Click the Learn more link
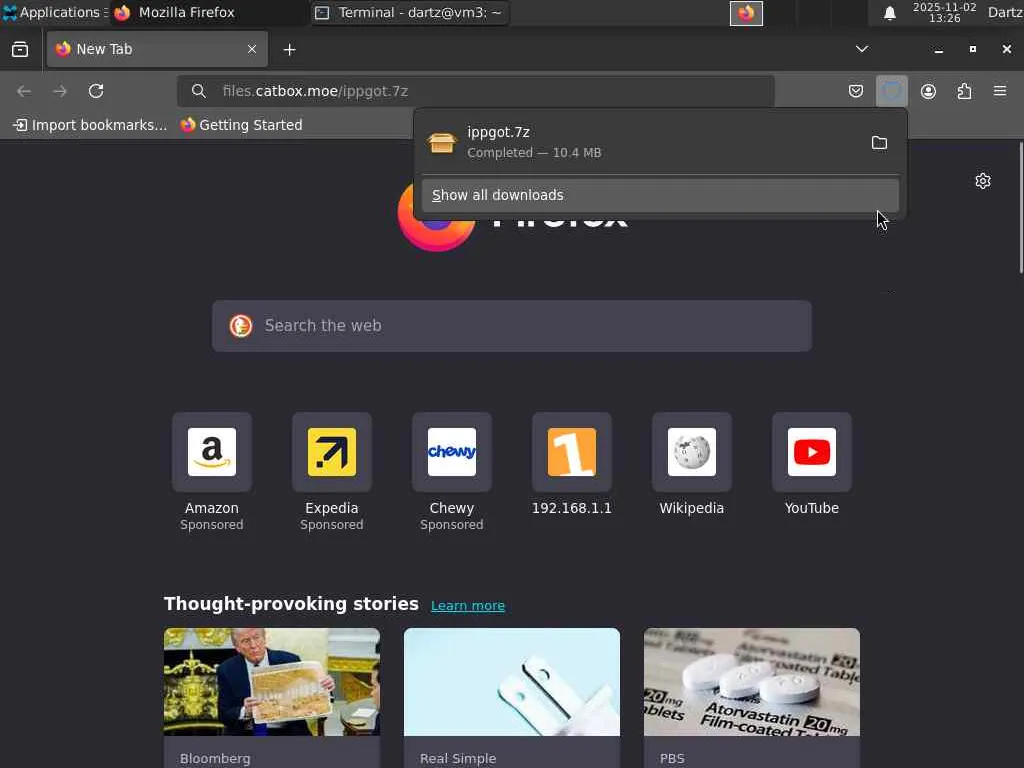The height and width of the screenshot is (768, 1024). pyautogui.click(x=468, y=605)
